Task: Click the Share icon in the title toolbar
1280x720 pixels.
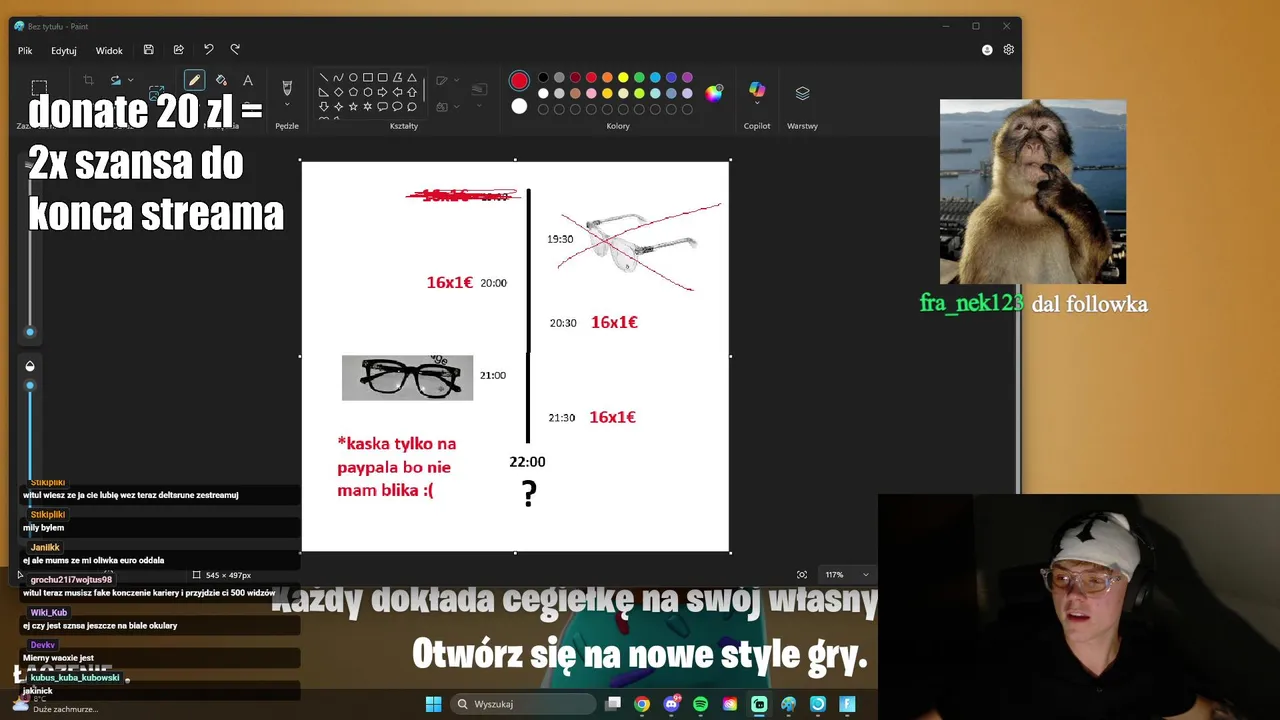Action: point(178,50)
